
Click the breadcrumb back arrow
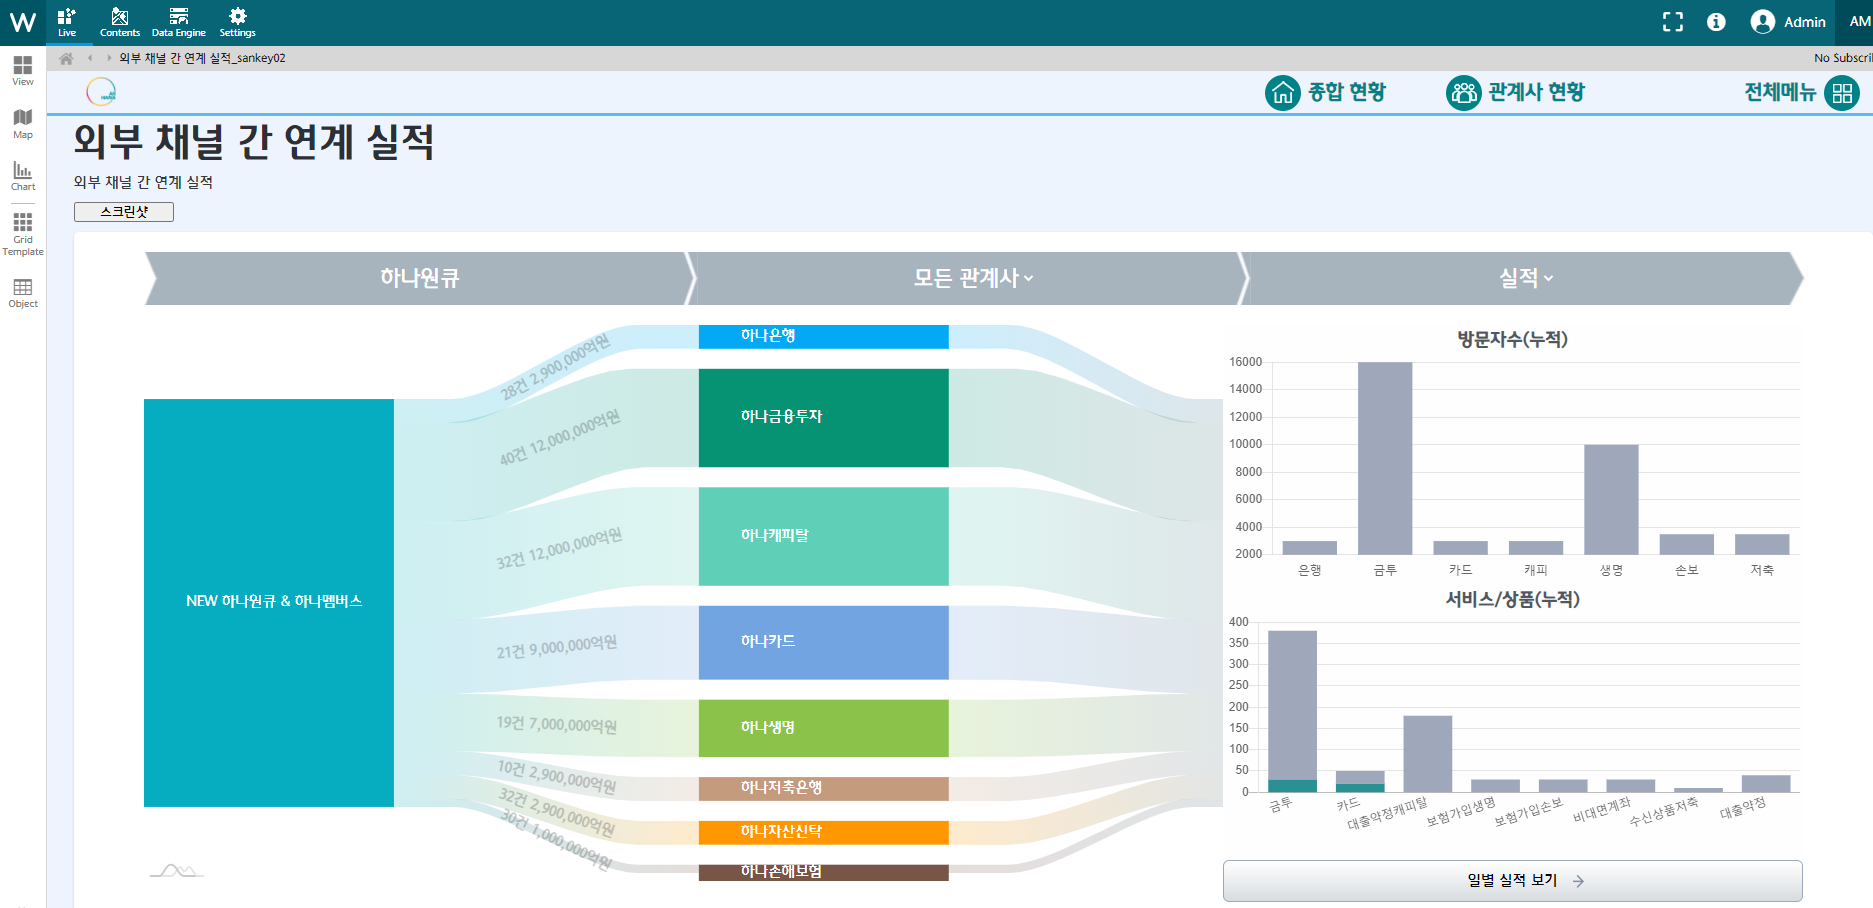(90, 58)
